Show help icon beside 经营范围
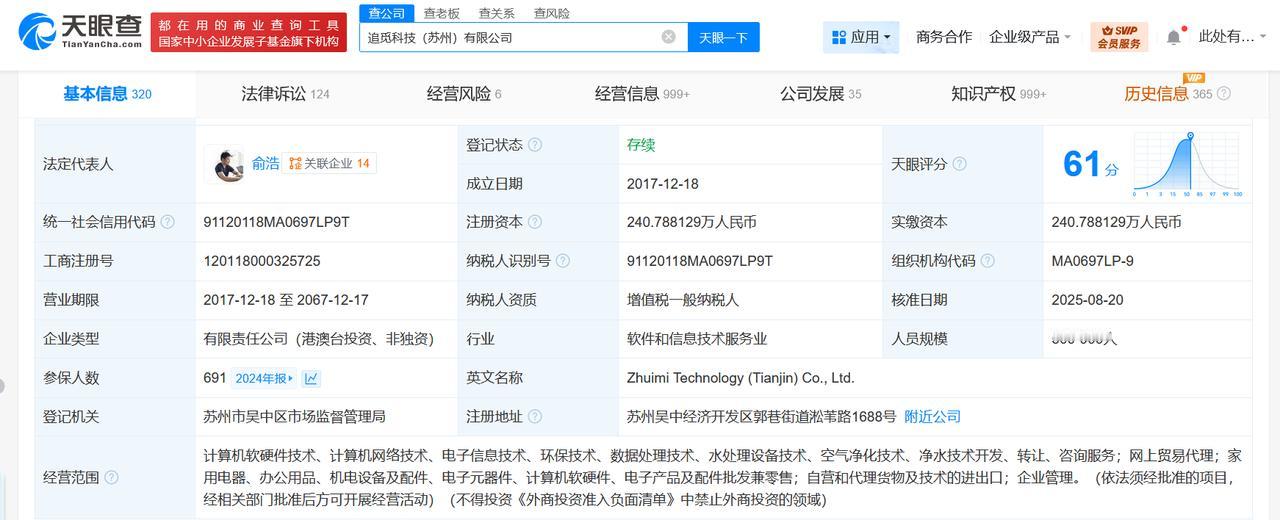The width and height of the screenshot is (1280, 520). [112, 478]
